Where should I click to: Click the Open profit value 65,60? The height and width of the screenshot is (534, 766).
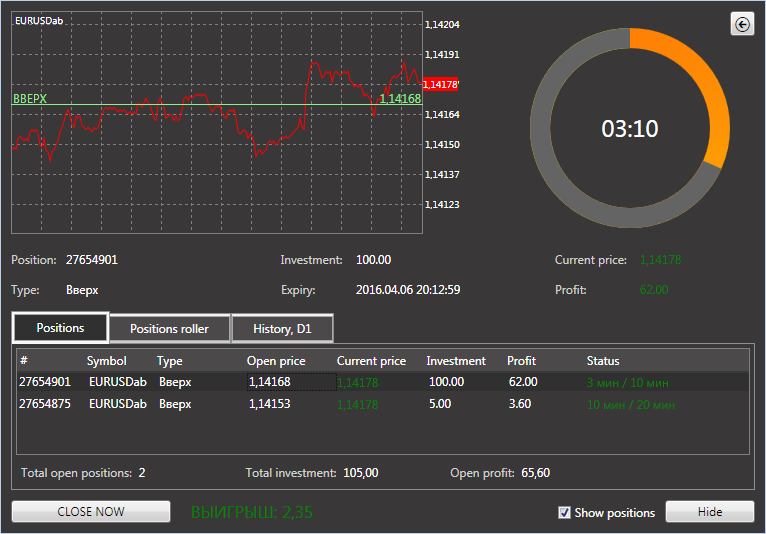coord(535,472)
